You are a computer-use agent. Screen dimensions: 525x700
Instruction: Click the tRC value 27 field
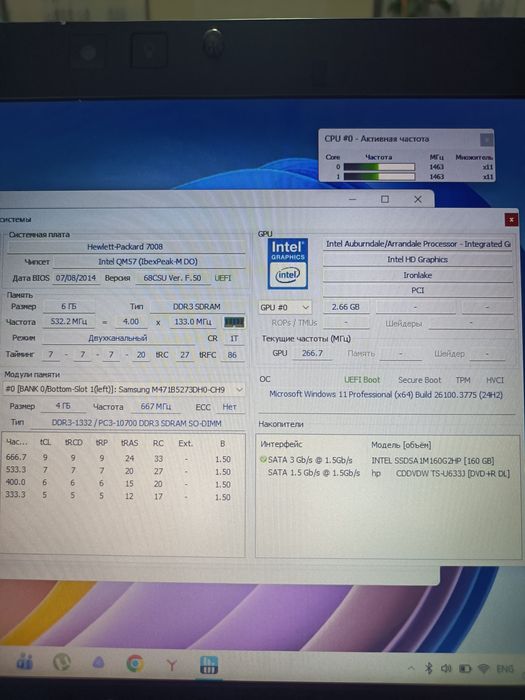185,355
